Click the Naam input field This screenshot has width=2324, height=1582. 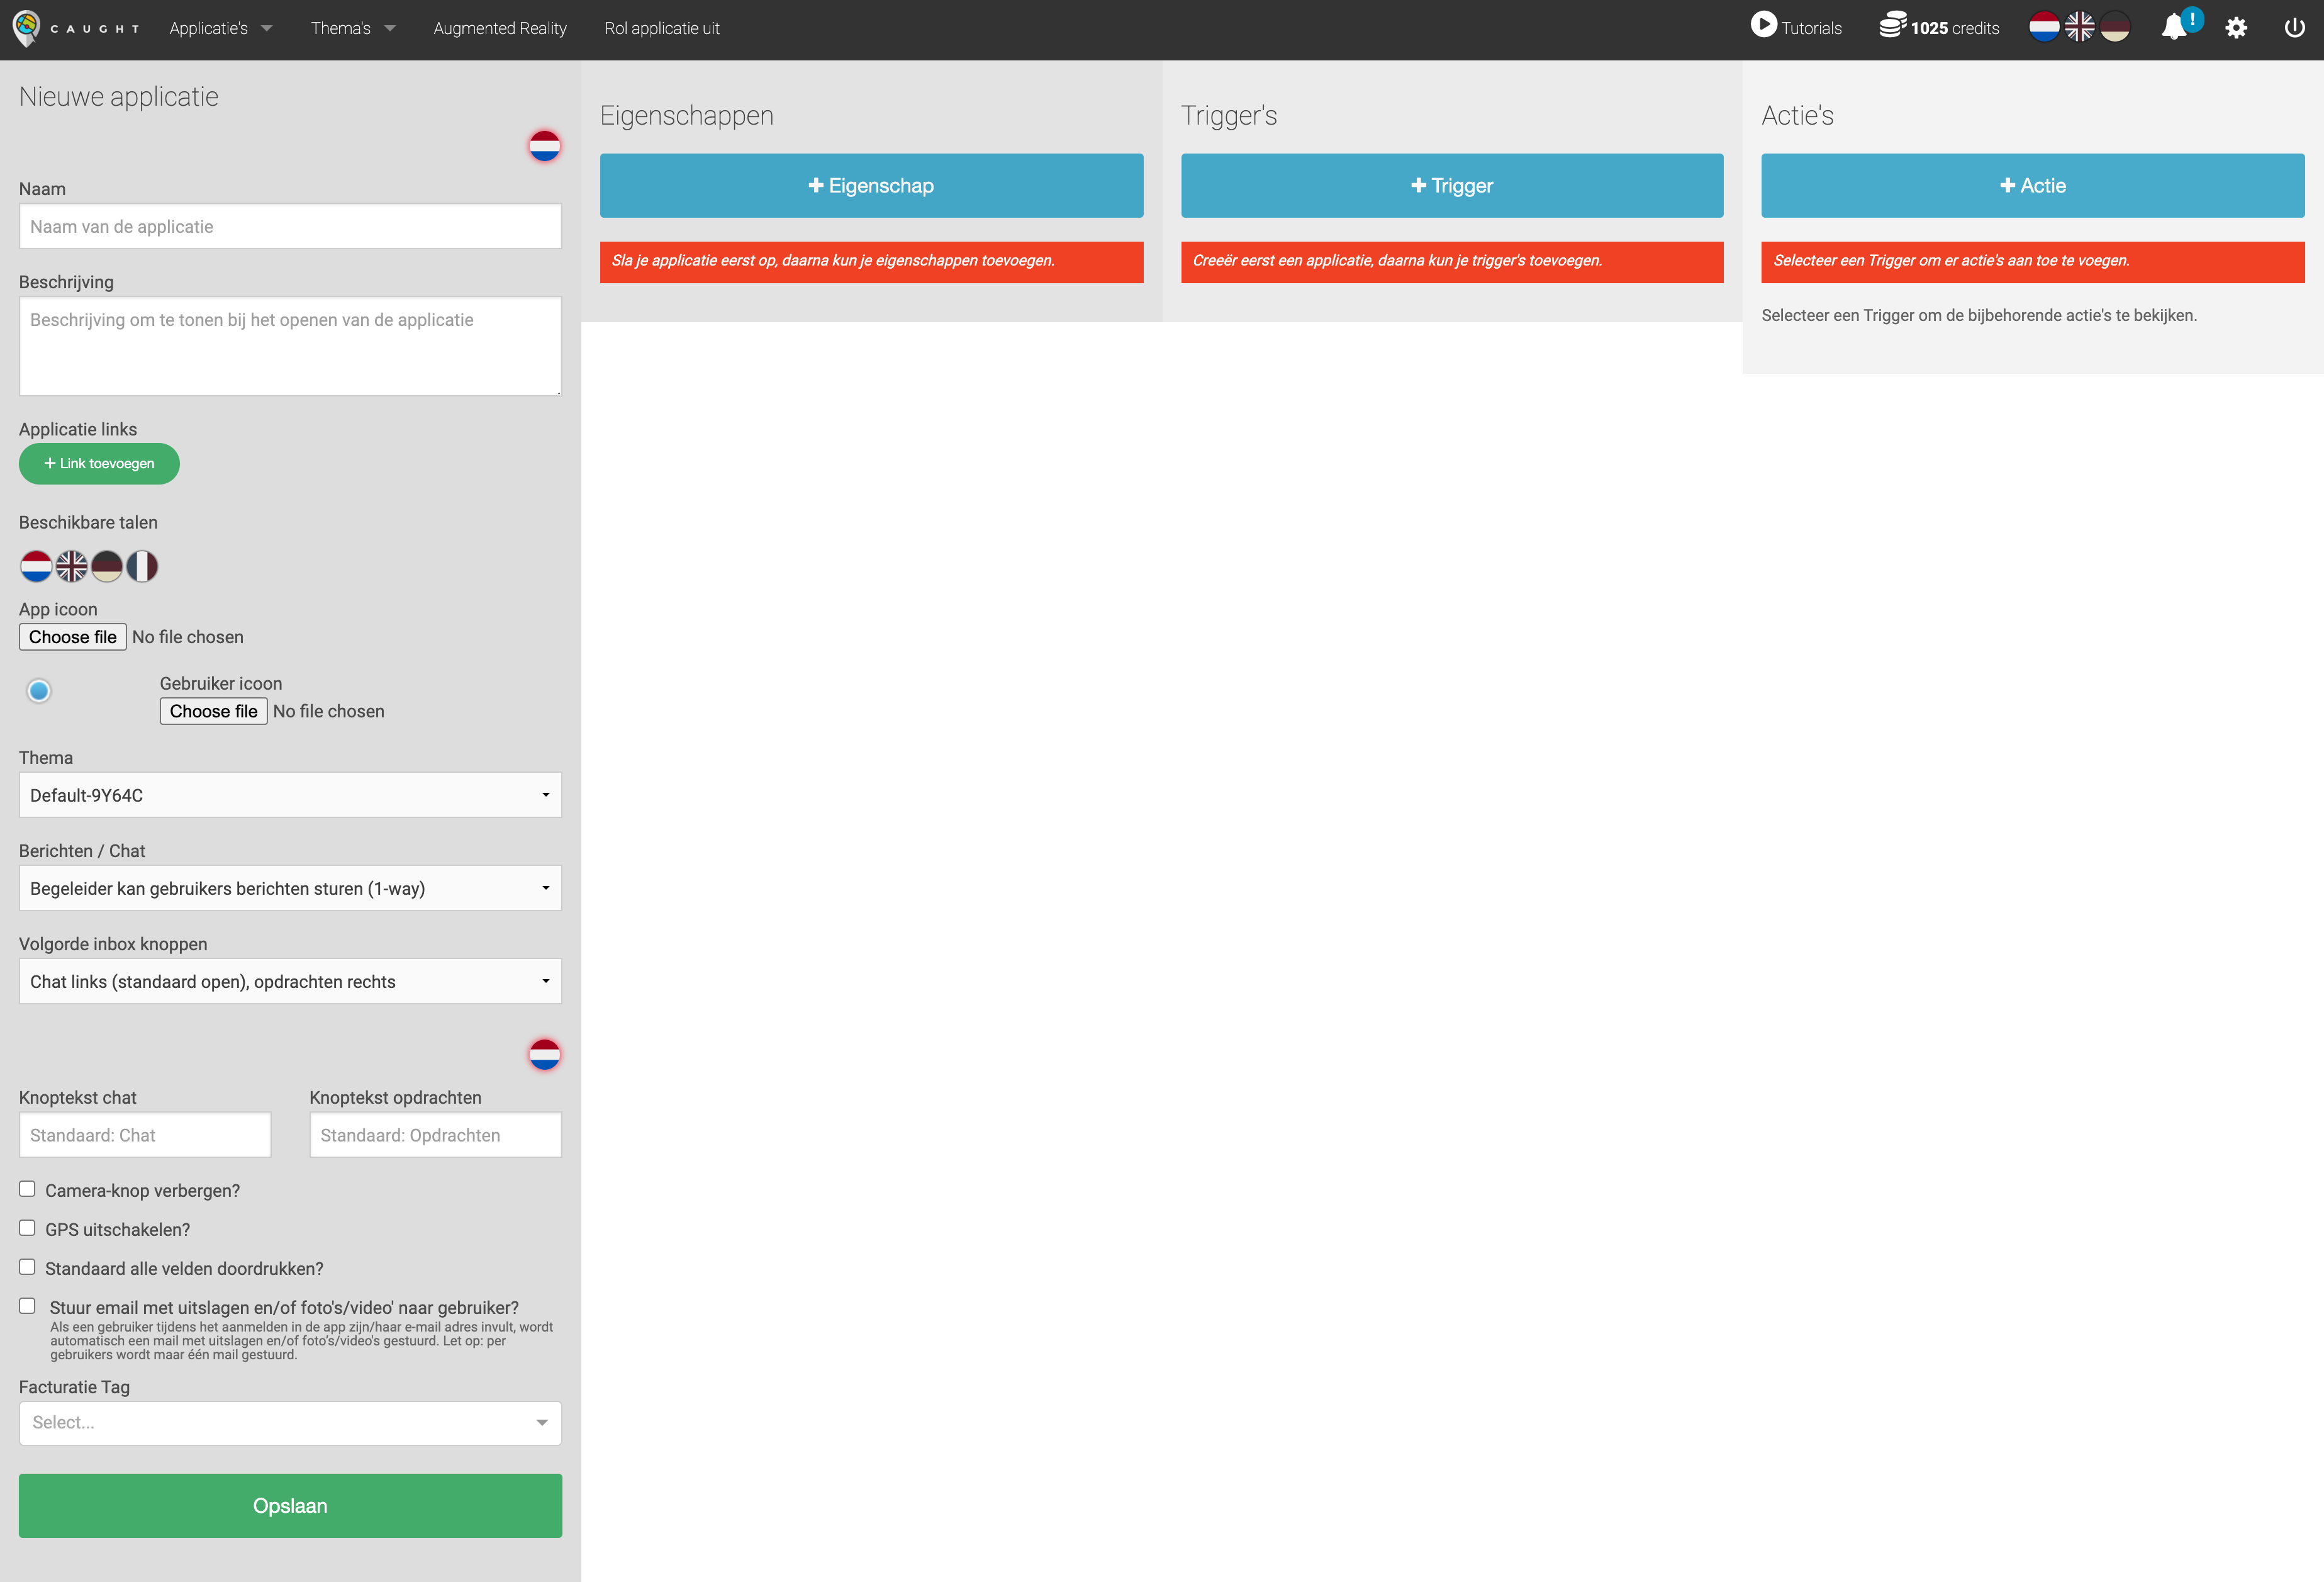click(290, 227)
